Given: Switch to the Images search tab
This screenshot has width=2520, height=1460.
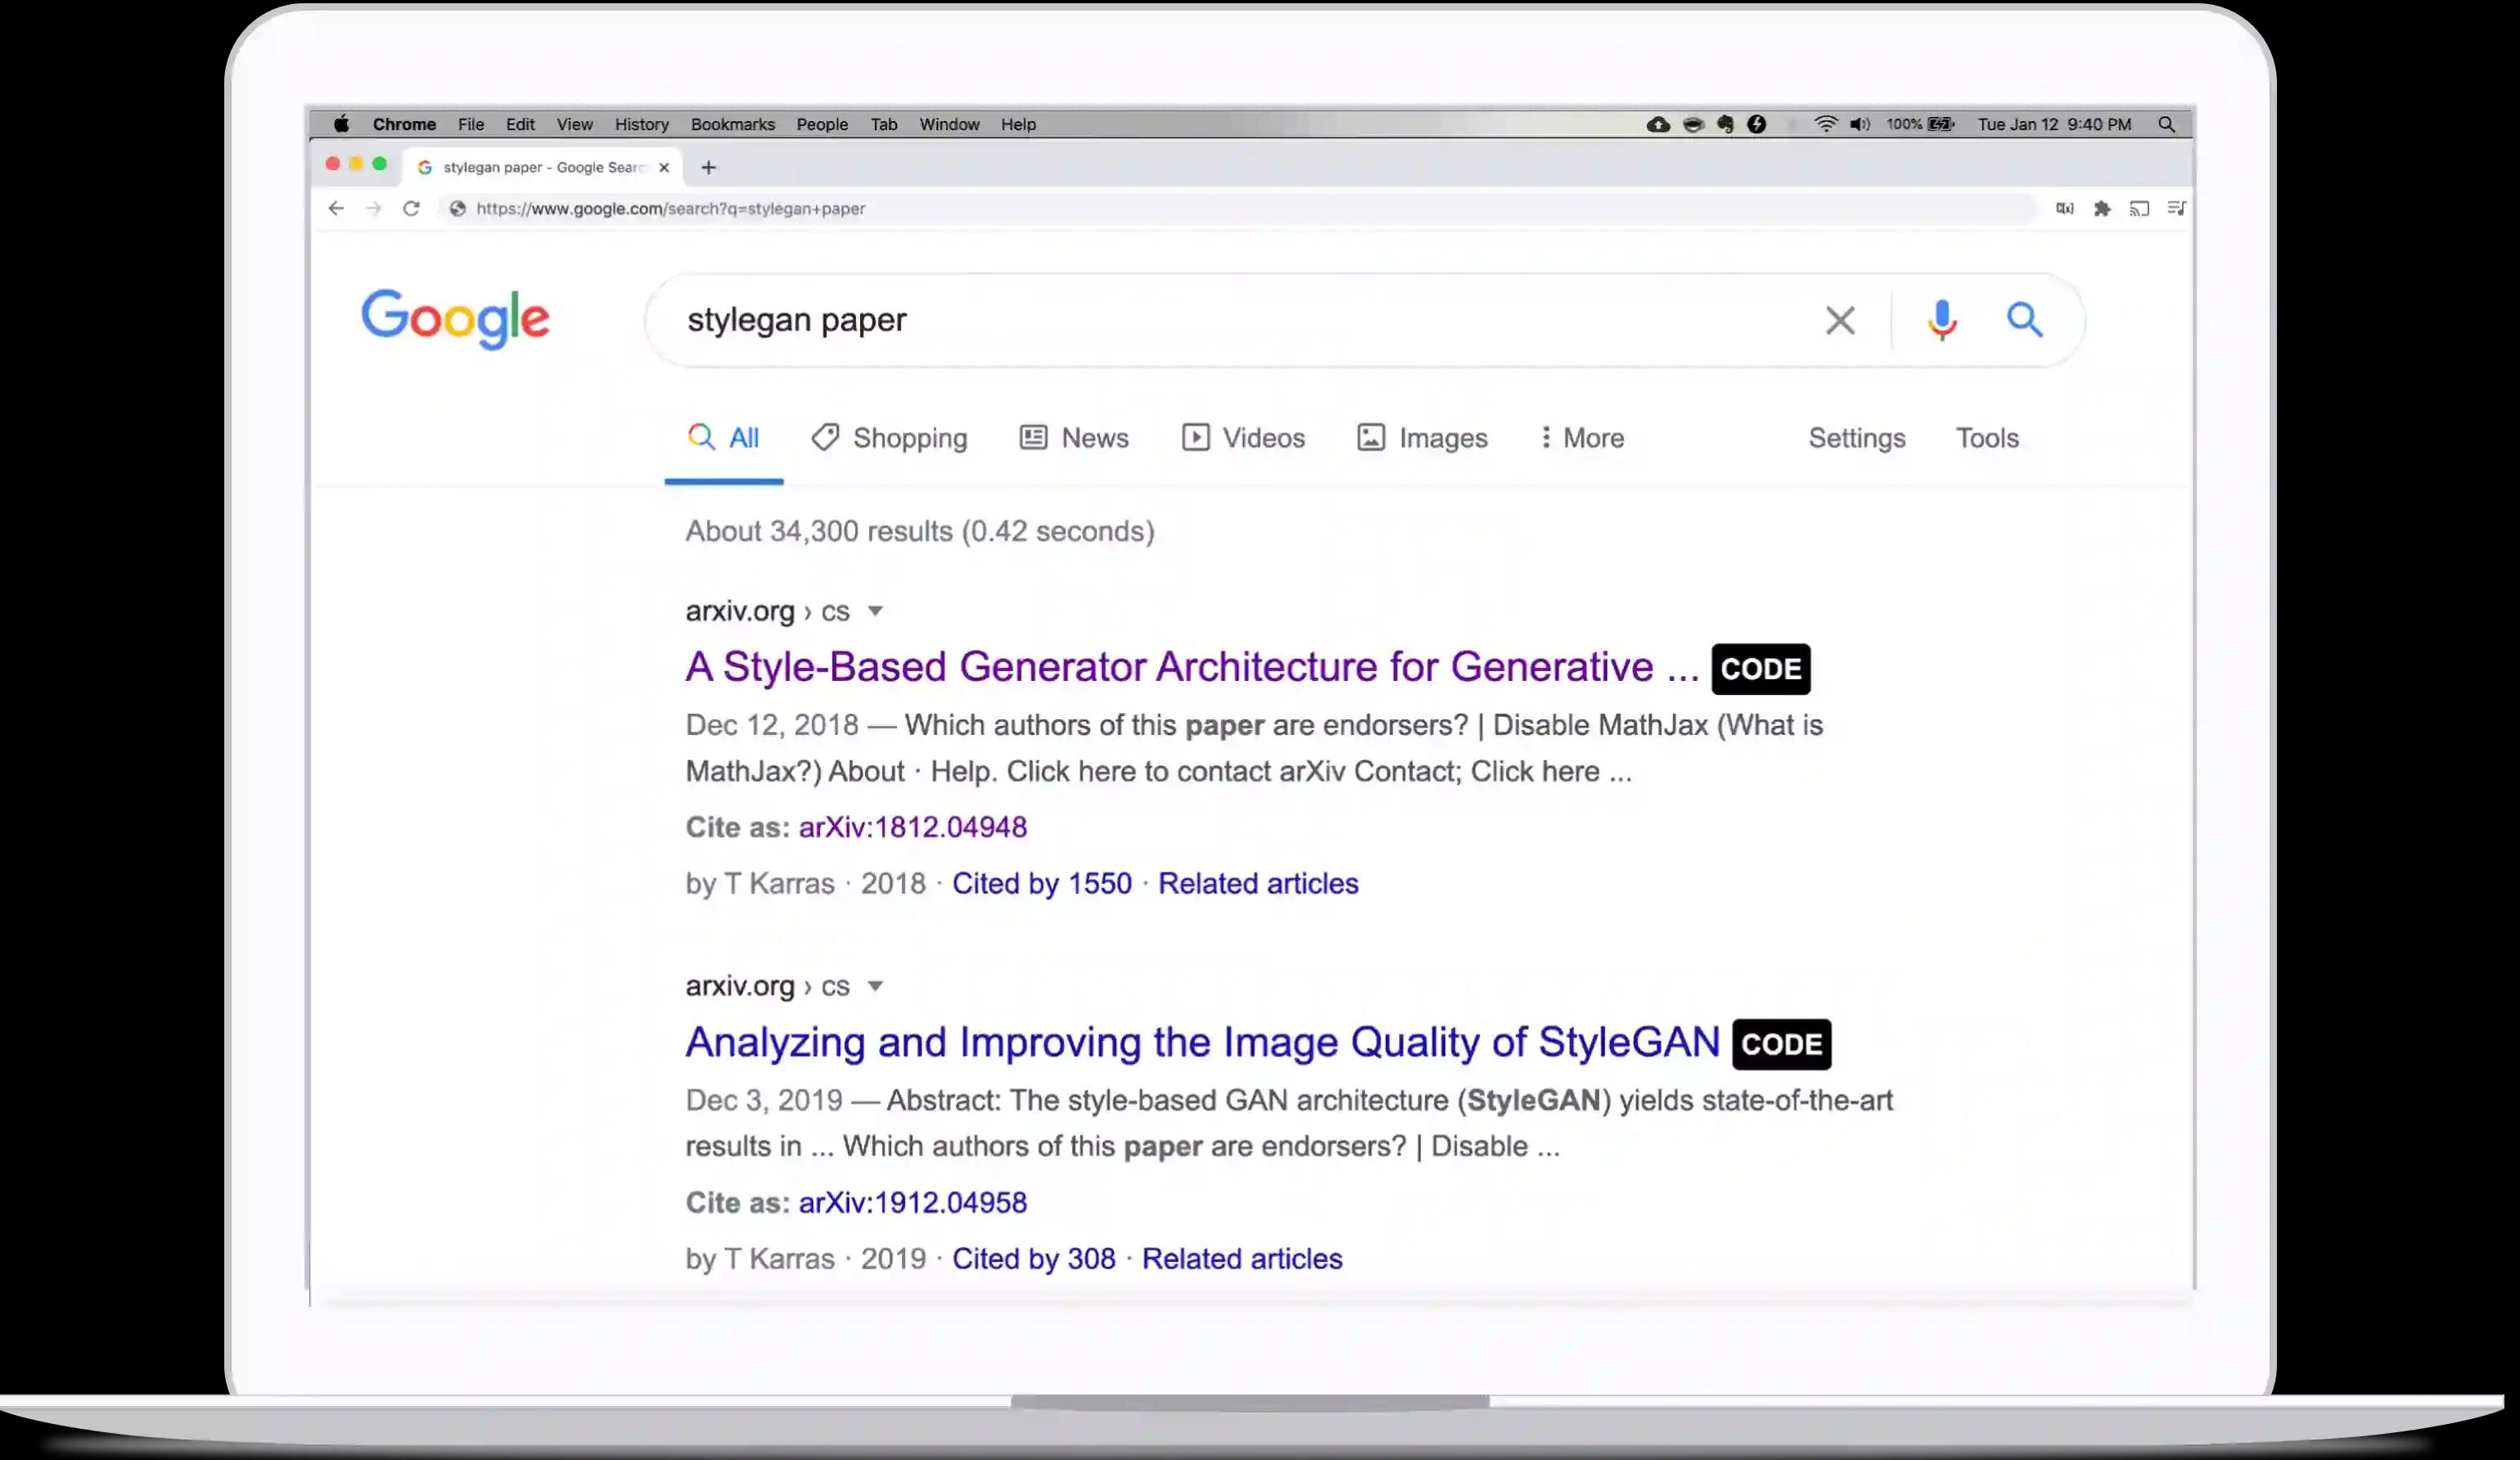Looking at the screenshot, I should click(x=1422, y=438).
